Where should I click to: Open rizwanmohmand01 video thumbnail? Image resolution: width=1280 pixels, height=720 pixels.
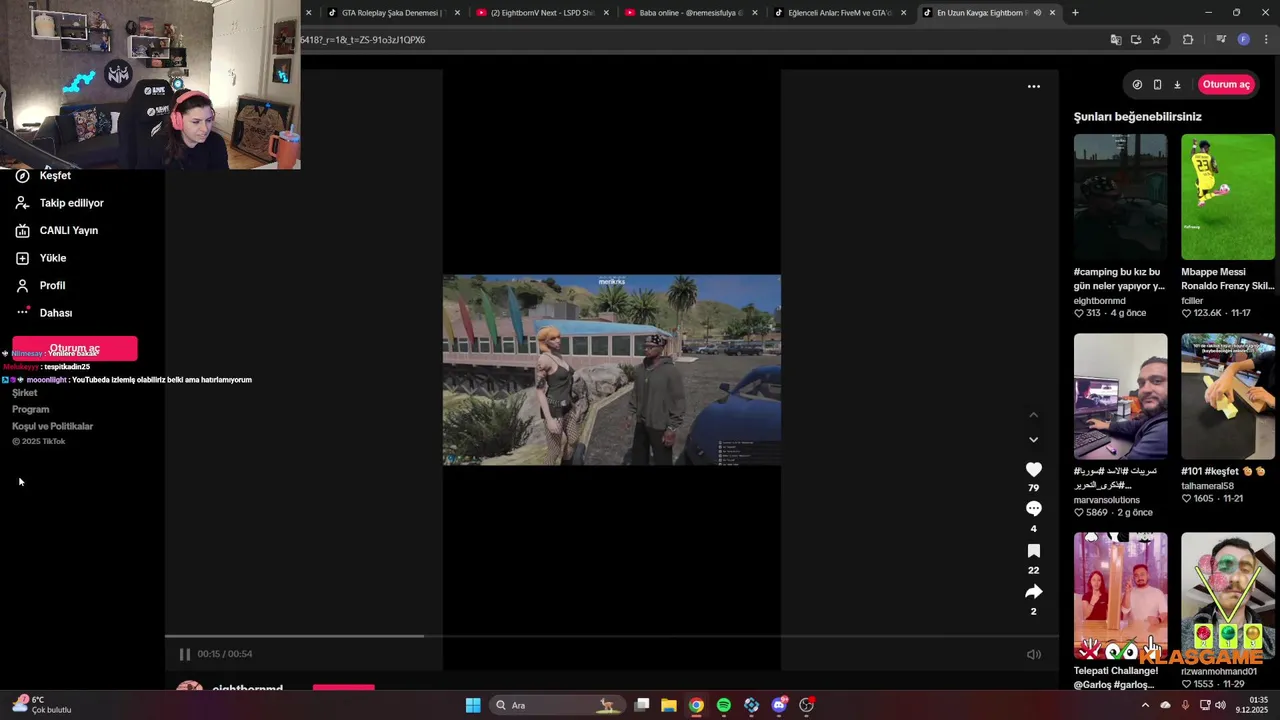[x=1228, y=595]
